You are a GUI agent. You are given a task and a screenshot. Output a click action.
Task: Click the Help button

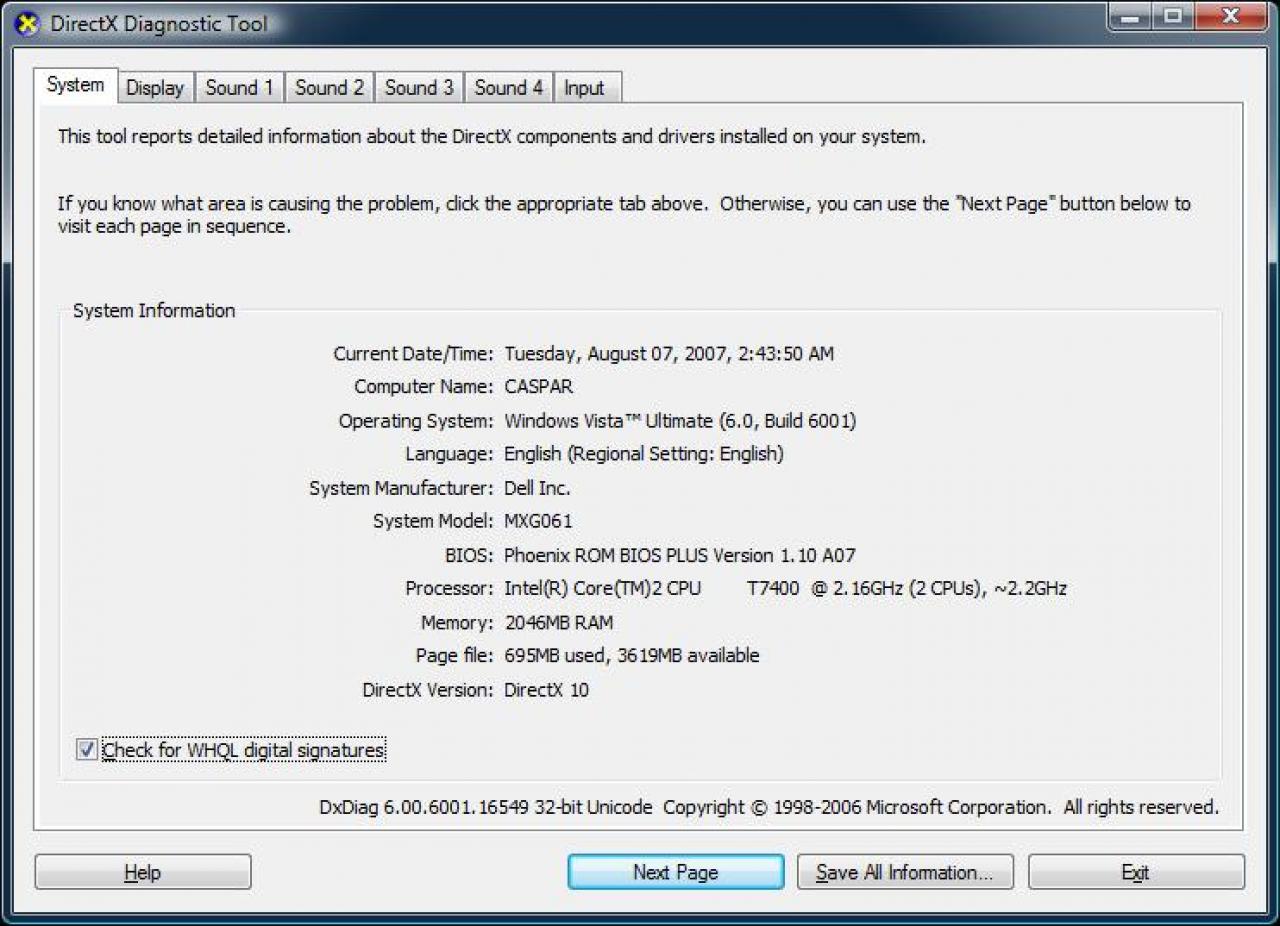tap(143, 872)
